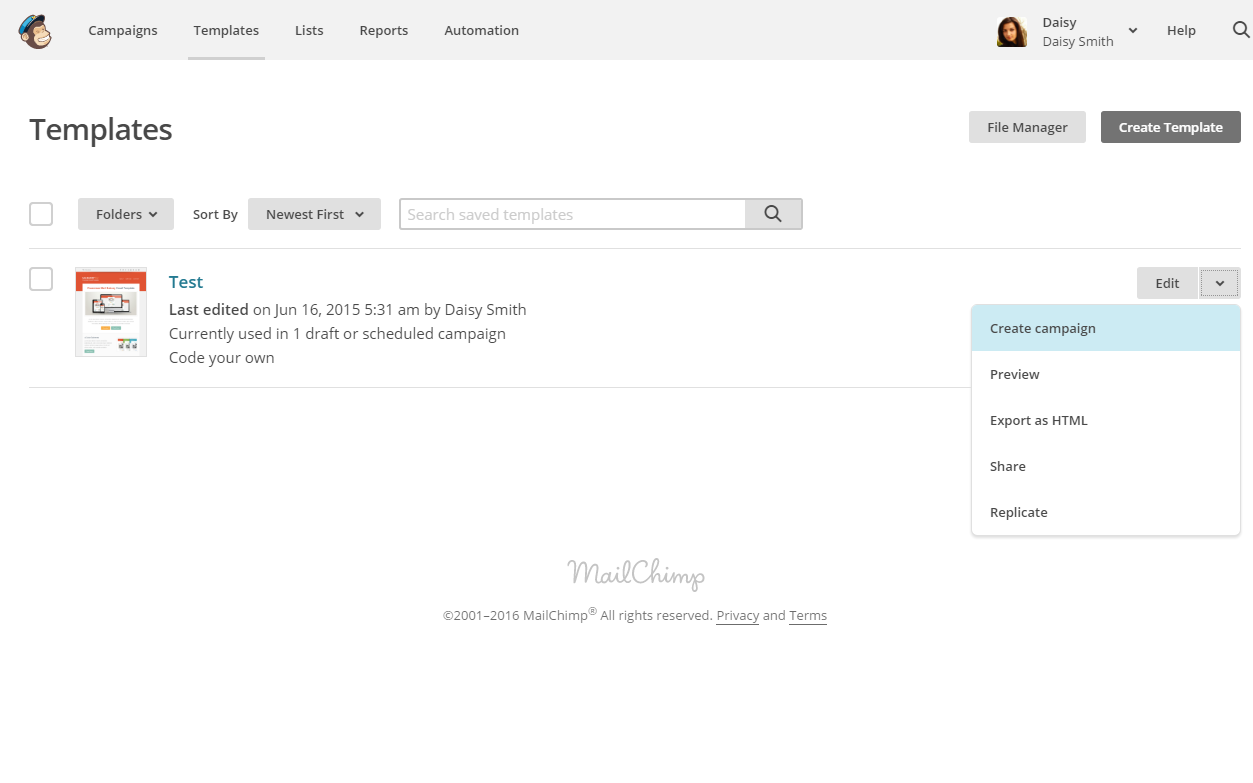The height and width of the screenshot is (783, 1253).
Task: Go to the Campaigns tab
Action: (123, 30)
